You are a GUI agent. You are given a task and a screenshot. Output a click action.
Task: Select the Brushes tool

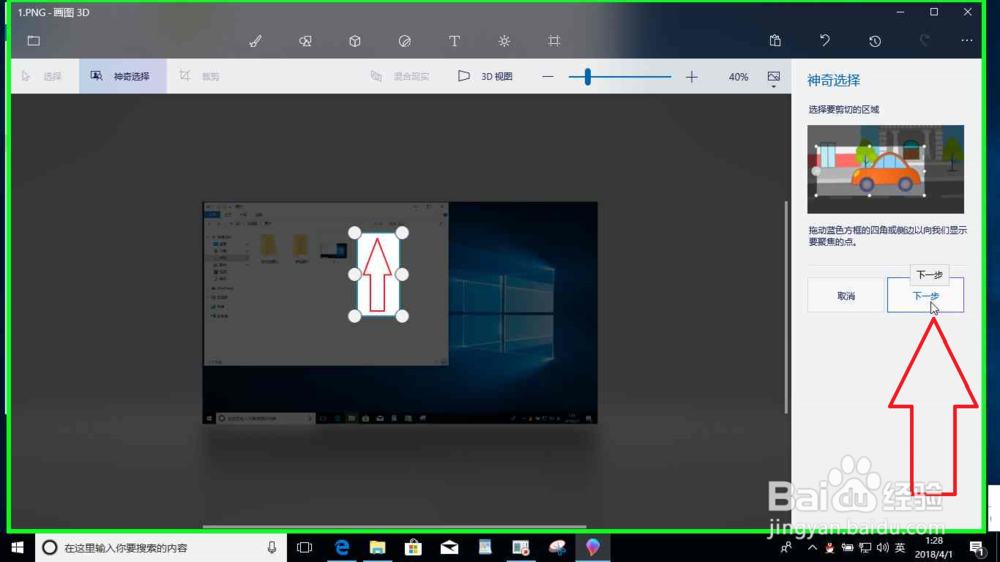click(255, 41)
